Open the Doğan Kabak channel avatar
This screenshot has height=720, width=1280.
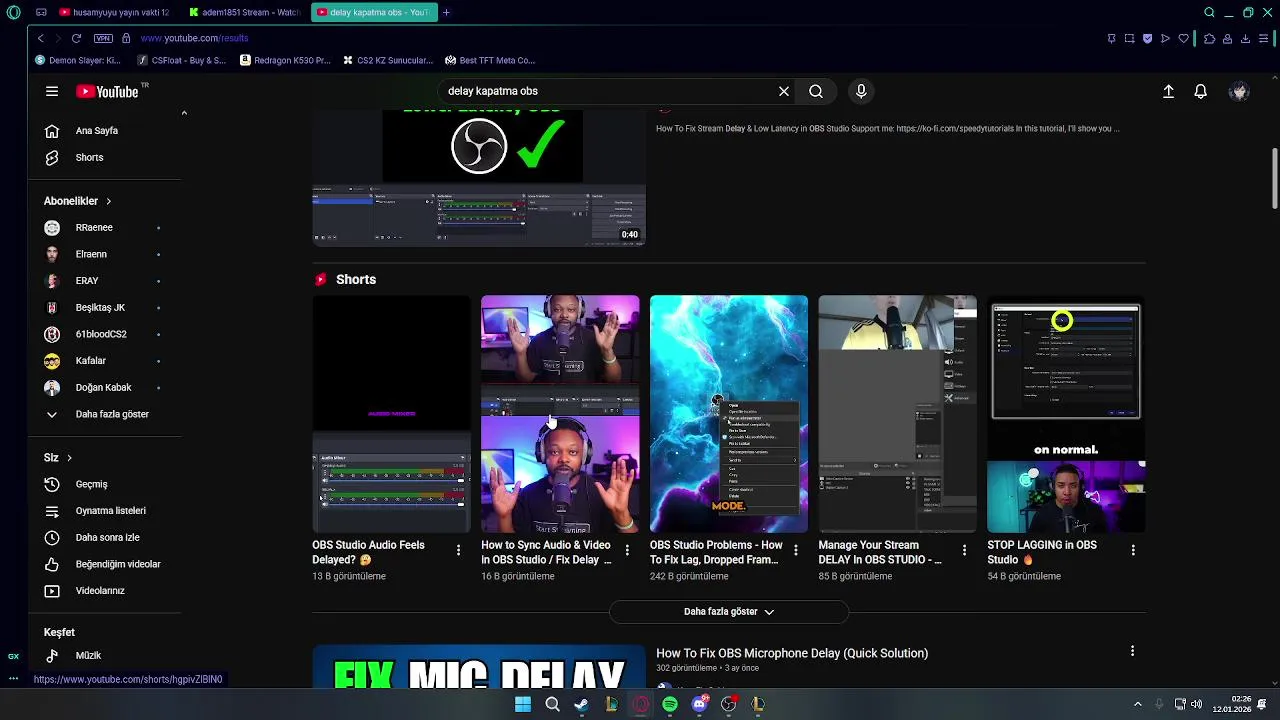click(52, 388)
